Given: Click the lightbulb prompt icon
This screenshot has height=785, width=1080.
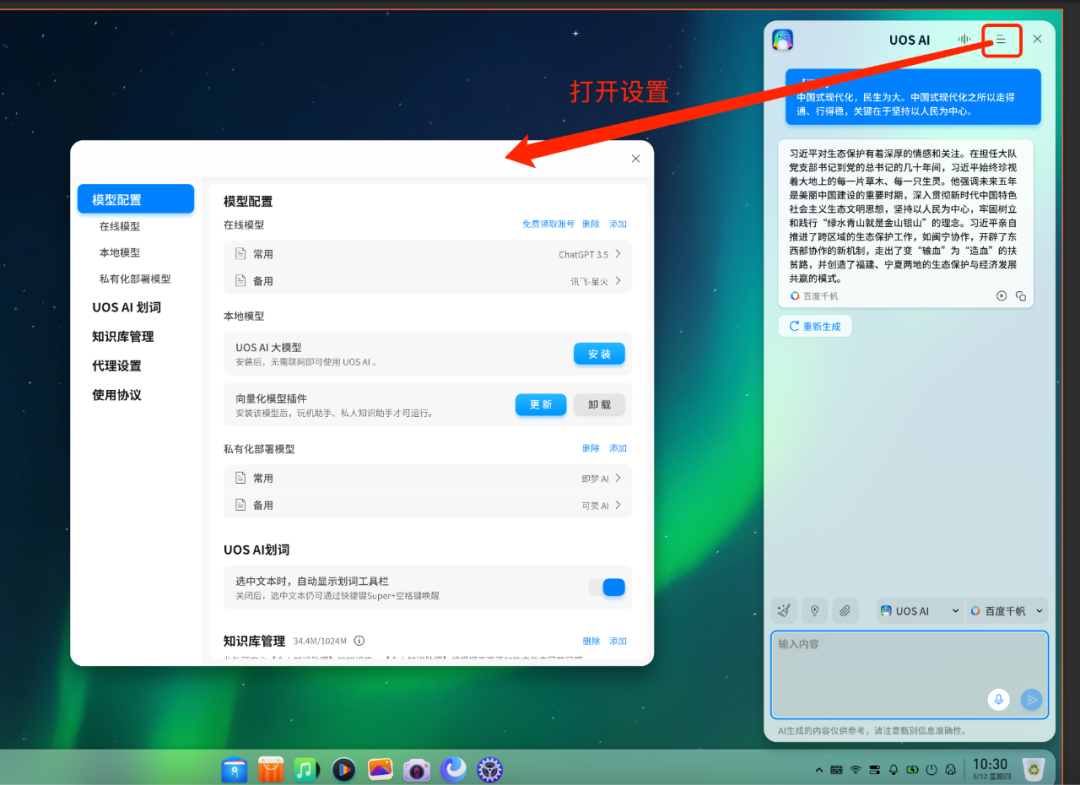Looking at the screenshot, I should point(814,610).
